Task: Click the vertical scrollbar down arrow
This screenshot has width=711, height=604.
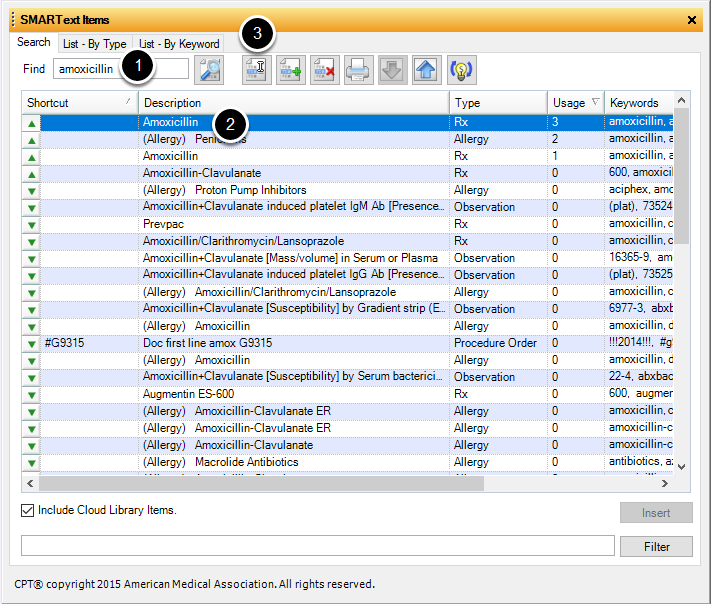Action: [681, 467]
